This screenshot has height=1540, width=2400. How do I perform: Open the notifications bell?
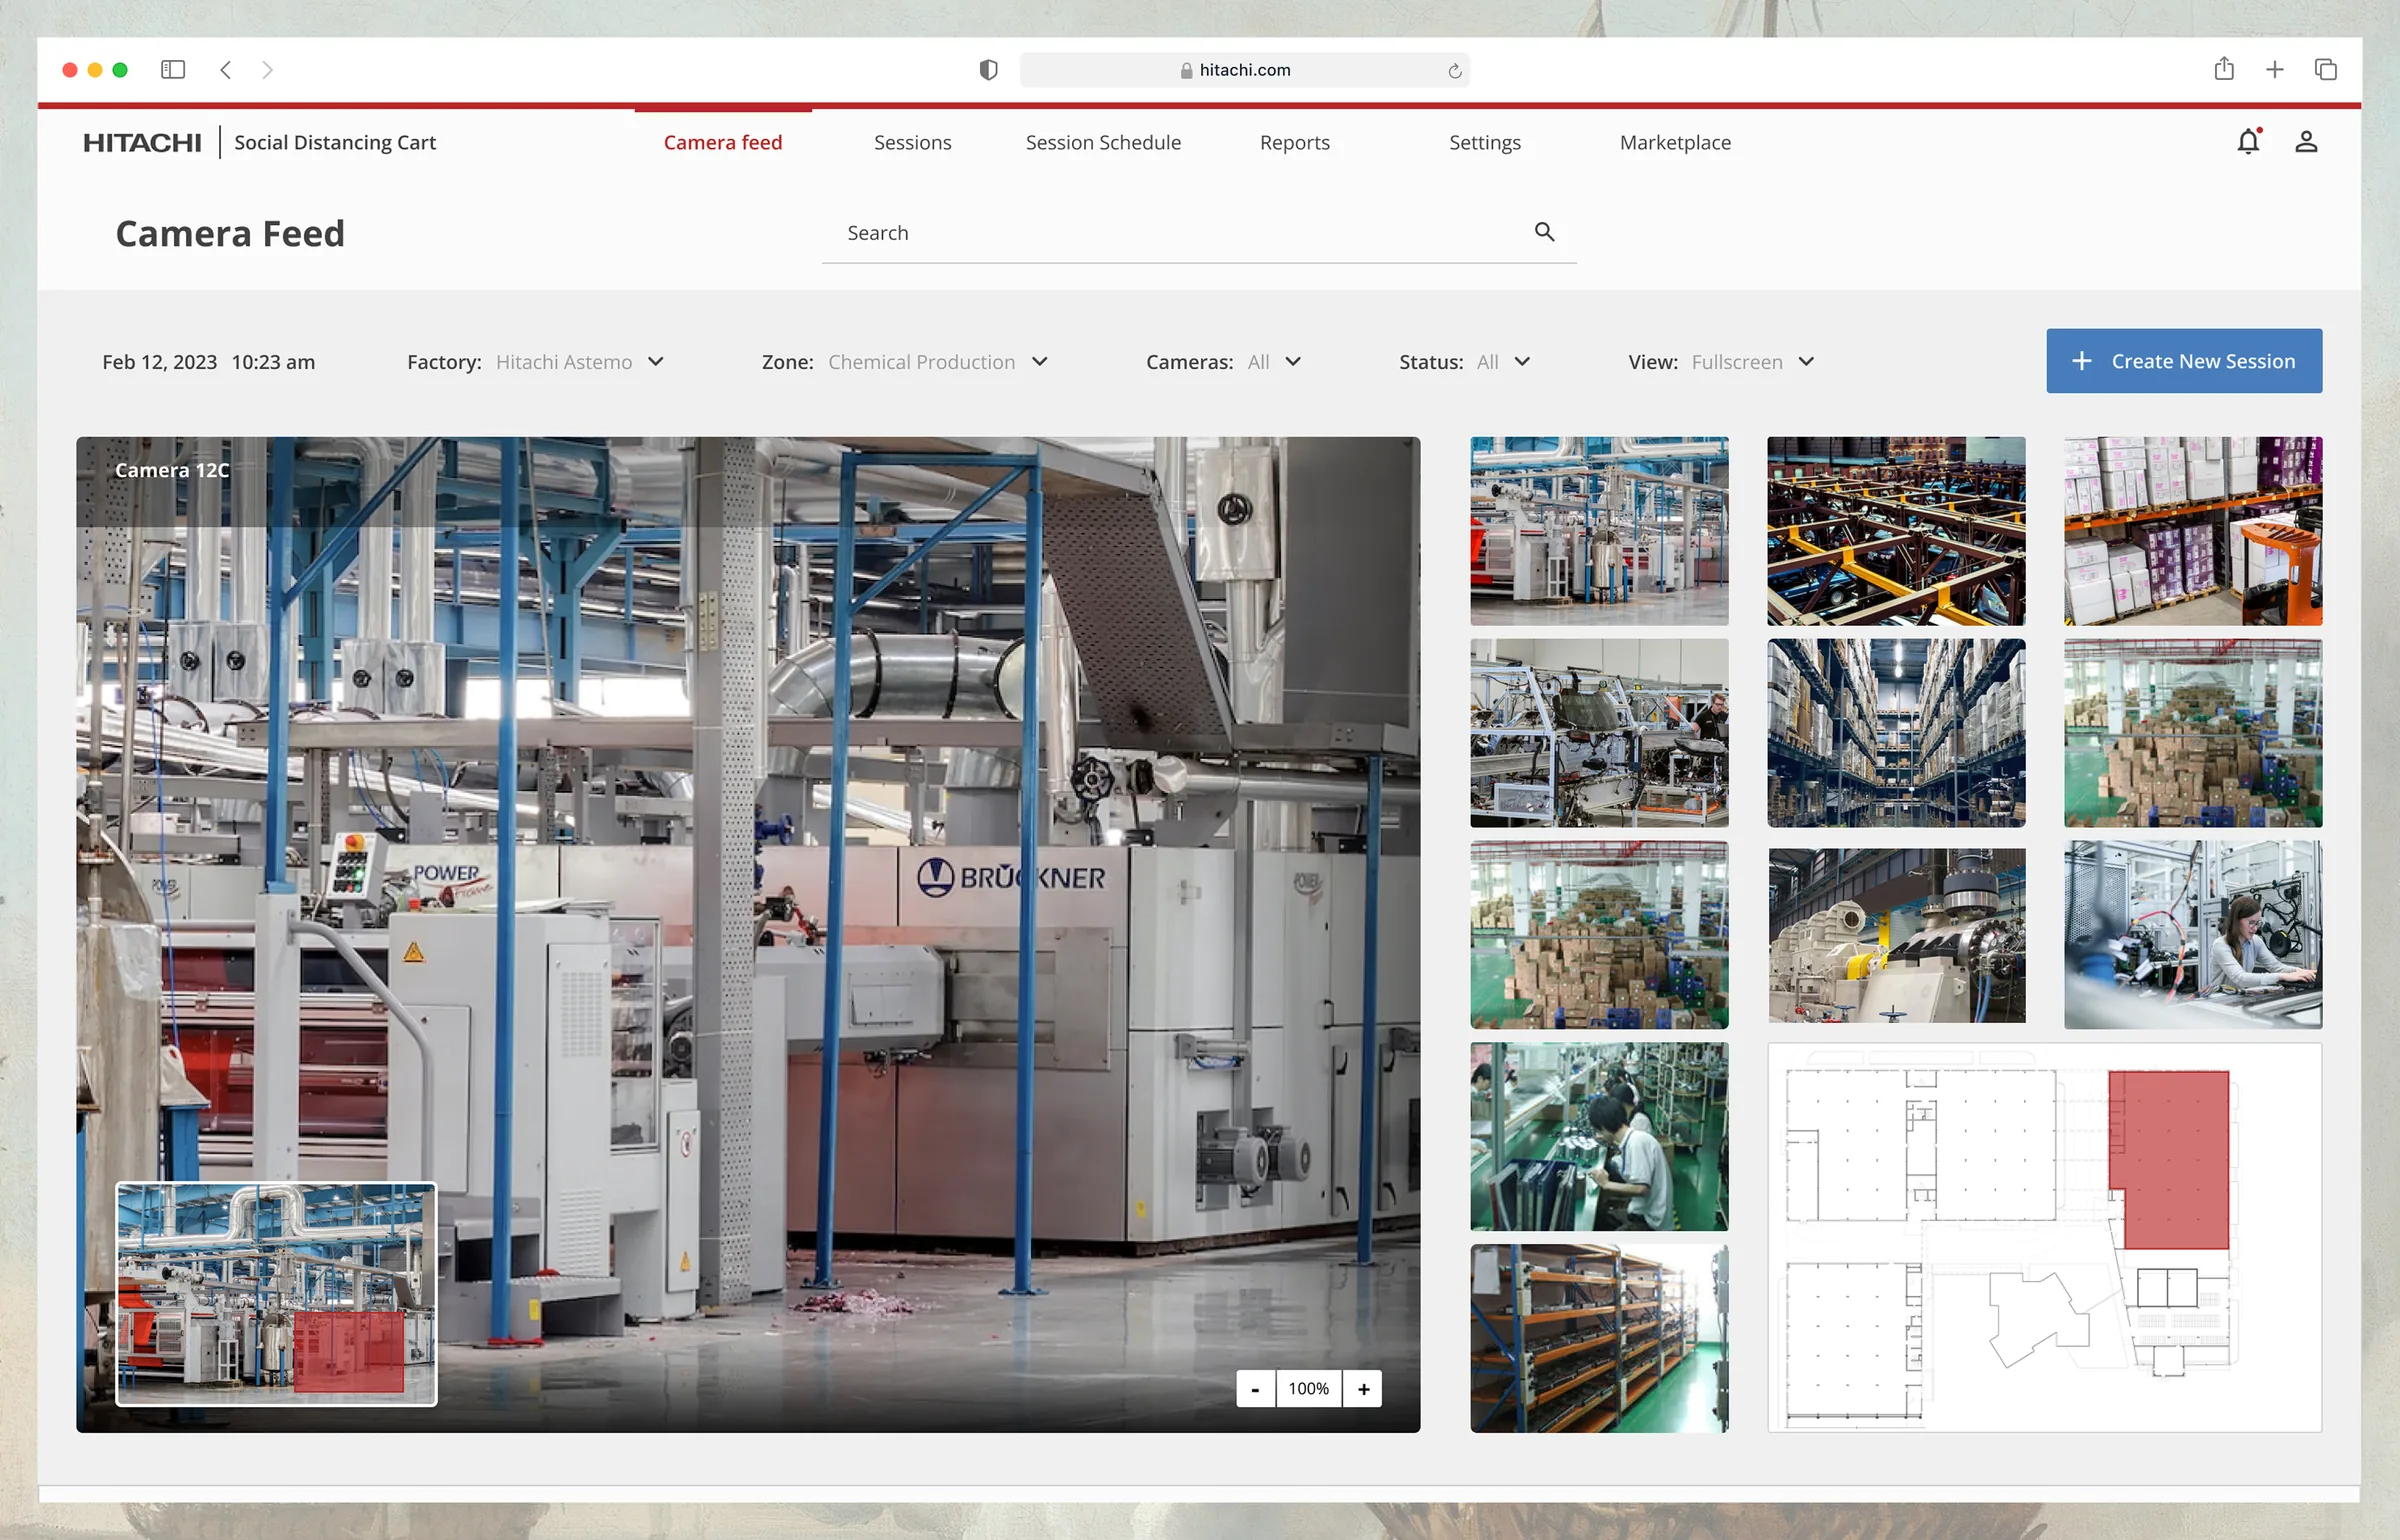(x=2248, y=142)
